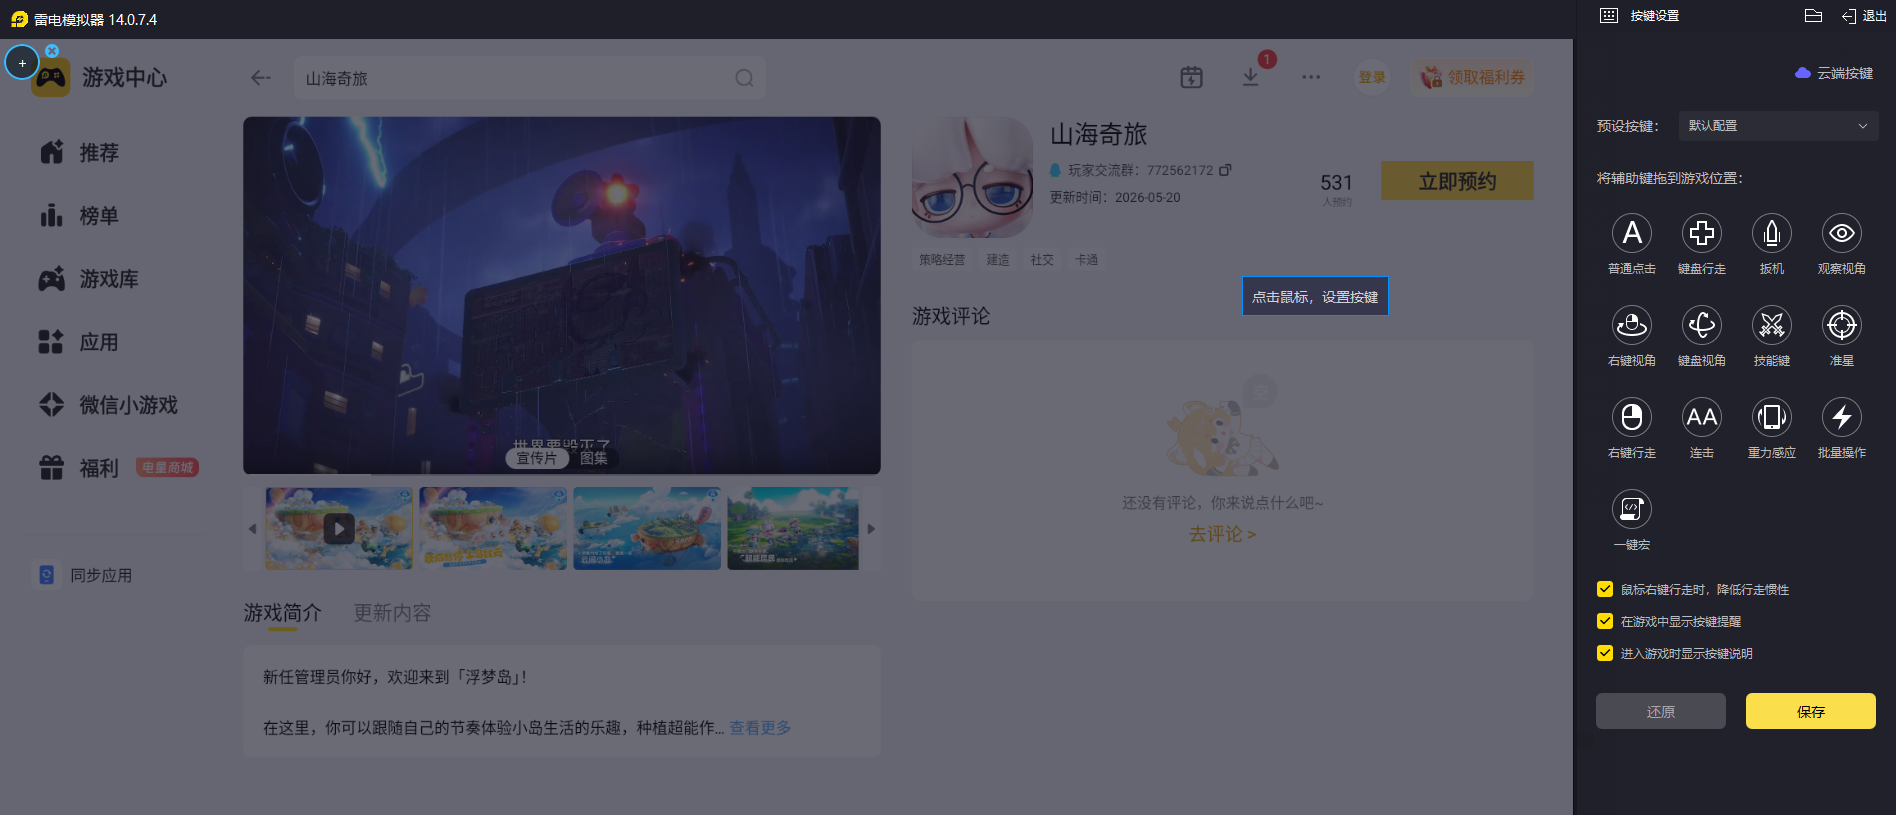
Task: Click the yellow 保存 save button
Action: (1811, 711)
